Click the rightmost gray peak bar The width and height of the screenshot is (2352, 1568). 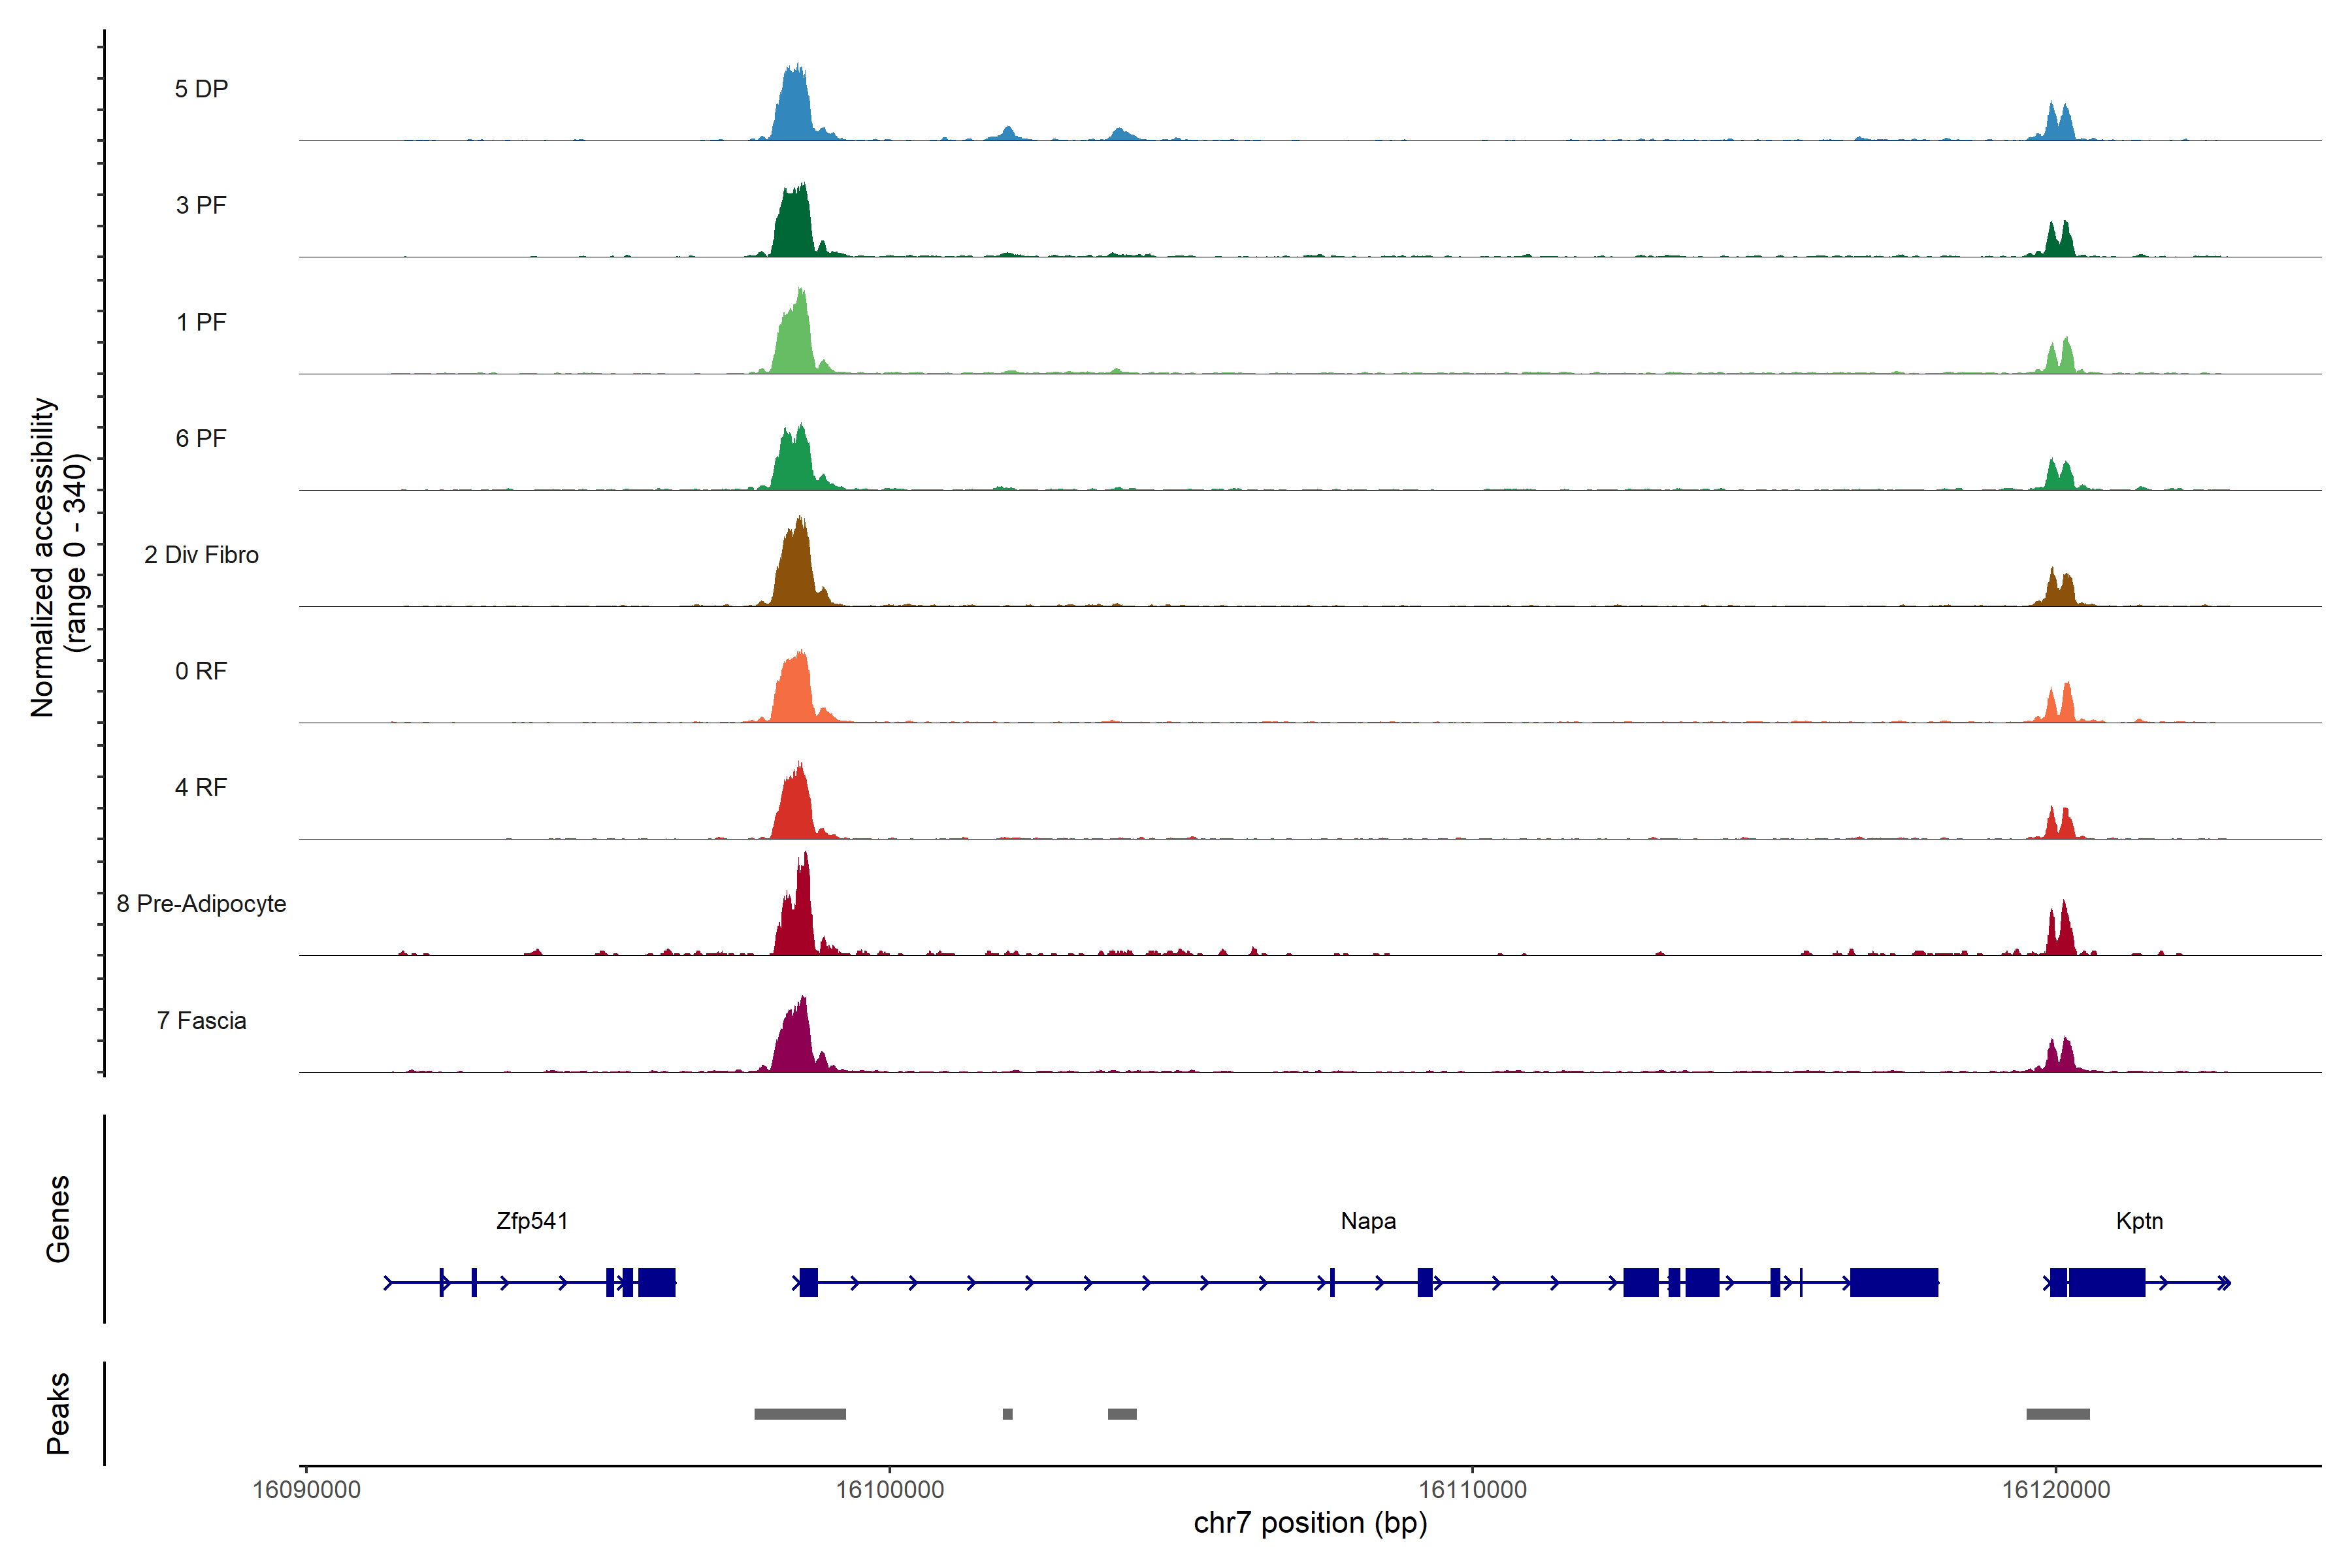[x=2058, y=1414]
